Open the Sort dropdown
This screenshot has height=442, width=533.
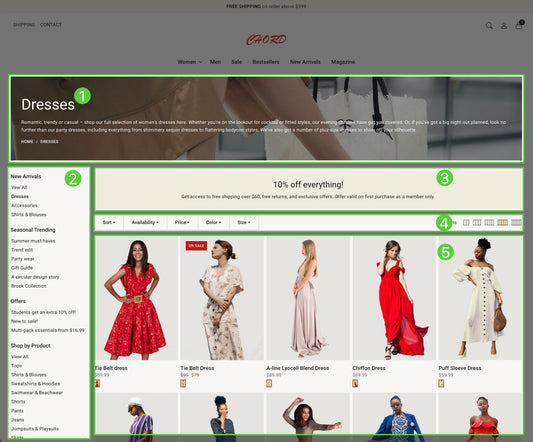tap(109, 222)
